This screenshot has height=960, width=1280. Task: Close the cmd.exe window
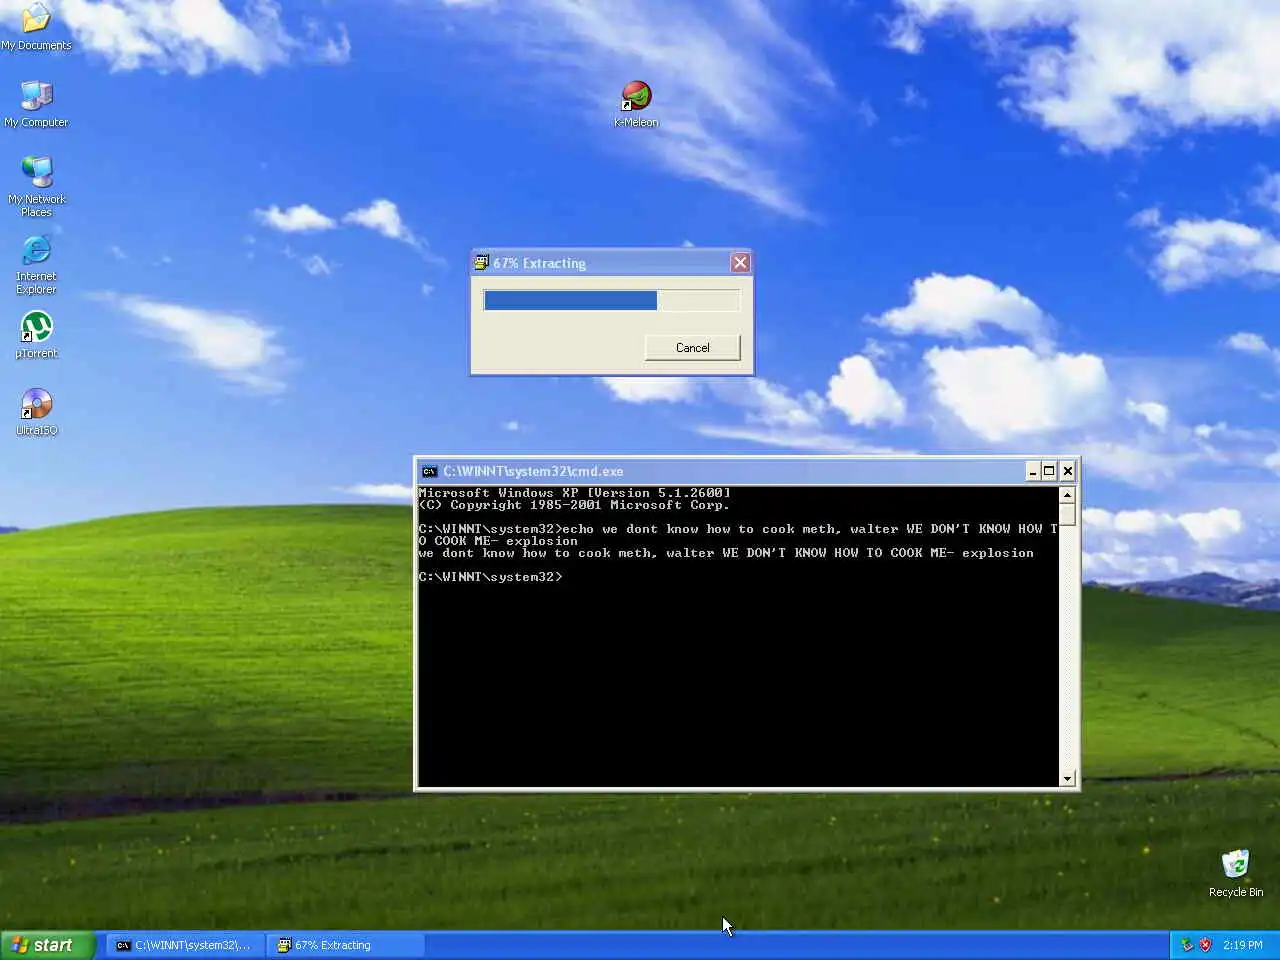[1067, 471]
